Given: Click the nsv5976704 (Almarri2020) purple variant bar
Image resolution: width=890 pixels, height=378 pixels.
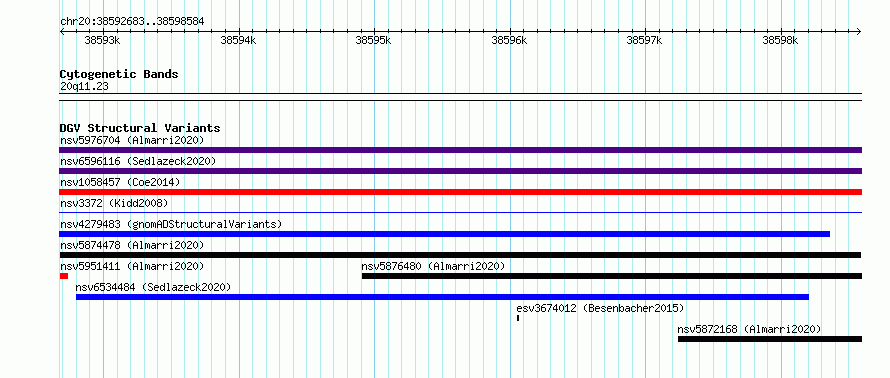Looking at the screenshot, I should click(x=460, y=150).
